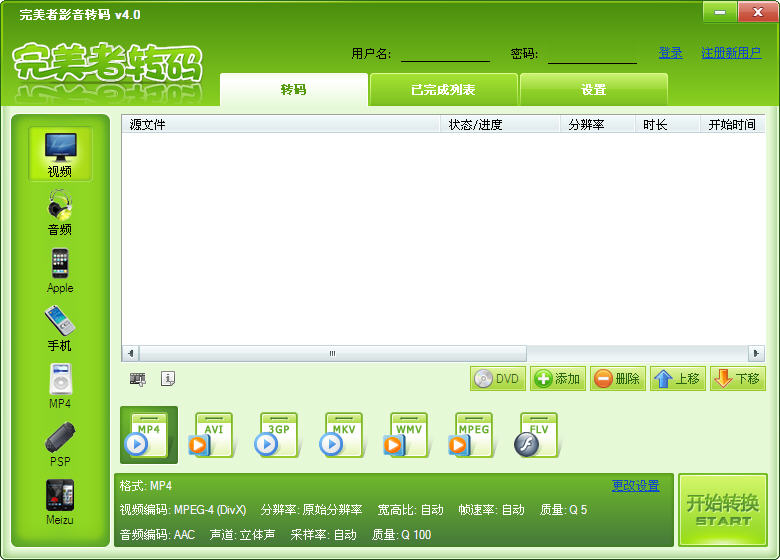Select the 视频 video category icon
Image resolution: width=780 pixels, height=560 pixels.
[x=60, y=154]
